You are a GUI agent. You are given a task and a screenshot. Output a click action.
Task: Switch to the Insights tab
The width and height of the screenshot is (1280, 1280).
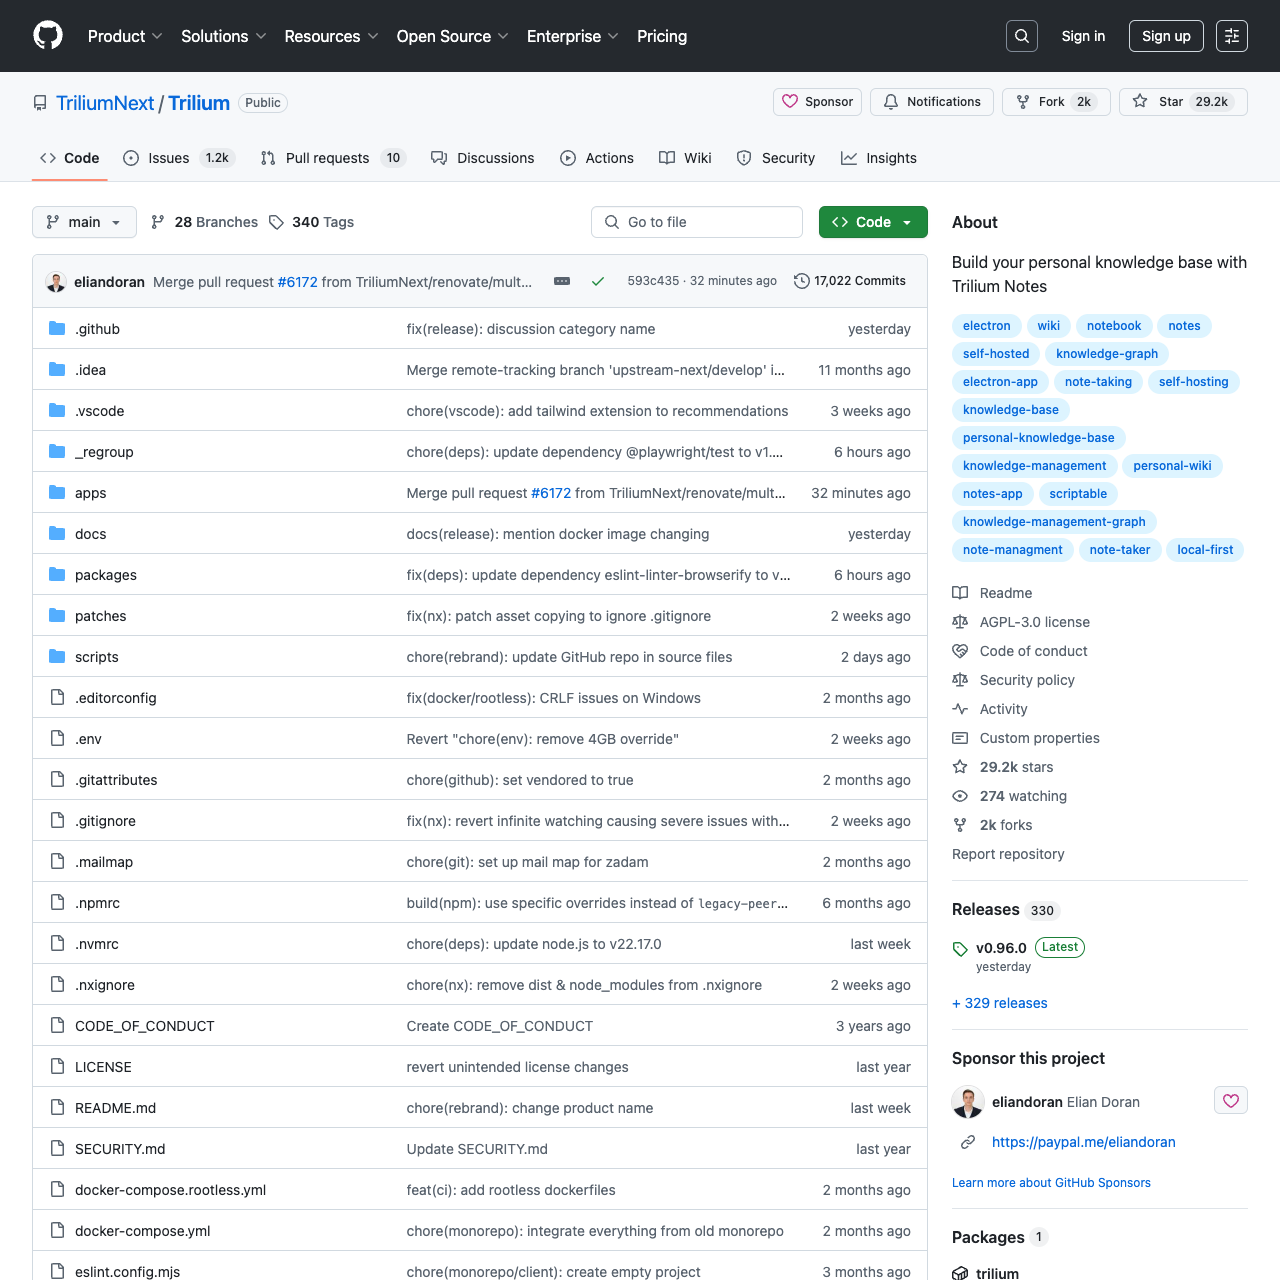pos(879,158)
